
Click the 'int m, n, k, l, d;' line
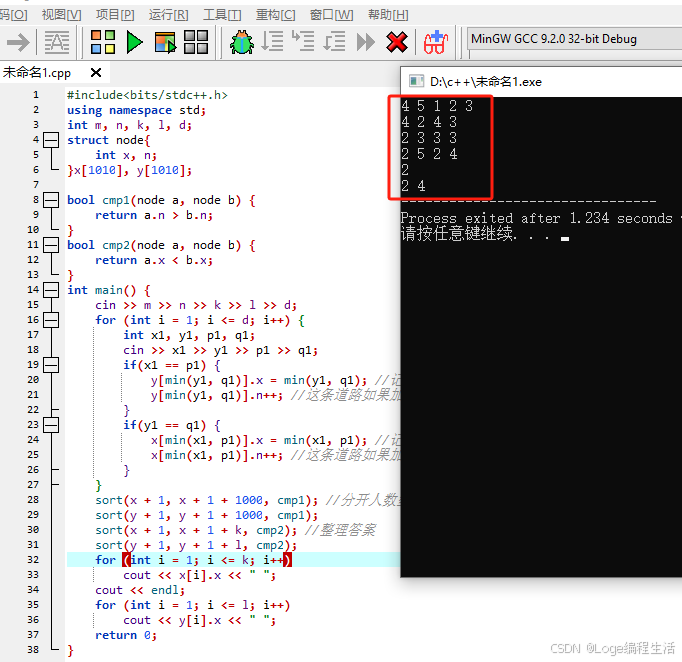129,125
